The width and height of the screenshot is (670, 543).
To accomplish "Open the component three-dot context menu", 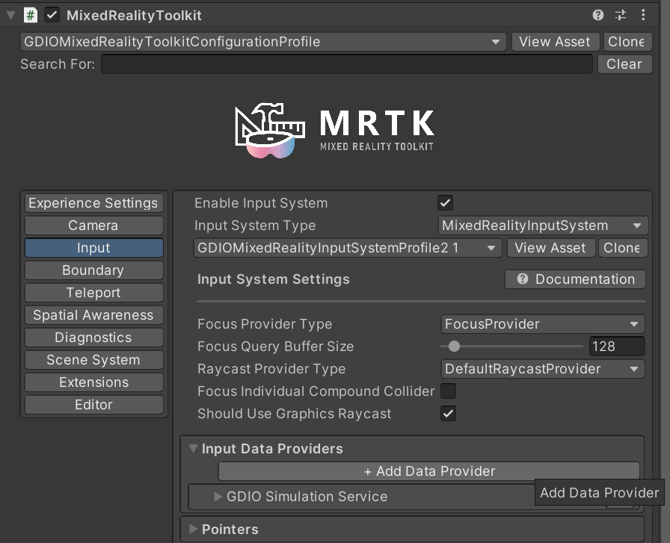I will pos(642,15).
